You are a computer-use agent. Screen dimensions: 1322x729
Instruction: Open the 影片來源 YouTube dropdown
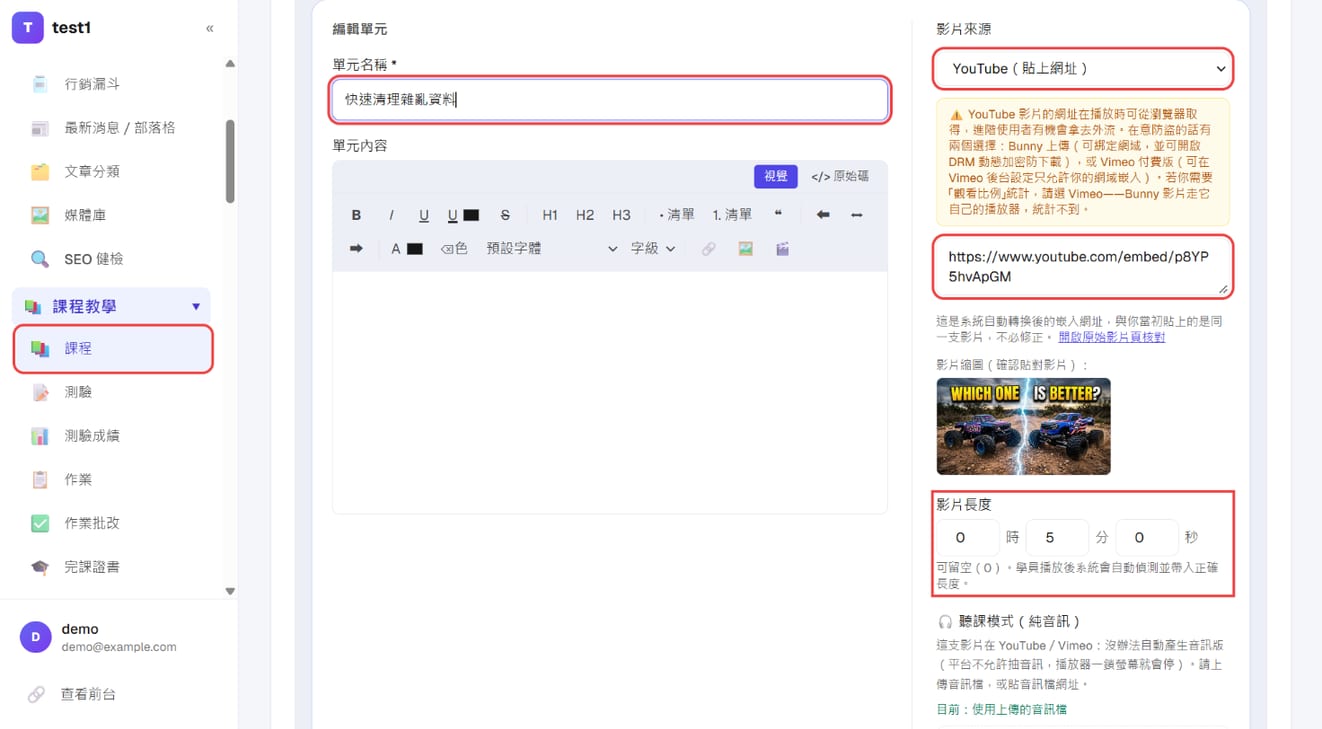point(1083,69)
